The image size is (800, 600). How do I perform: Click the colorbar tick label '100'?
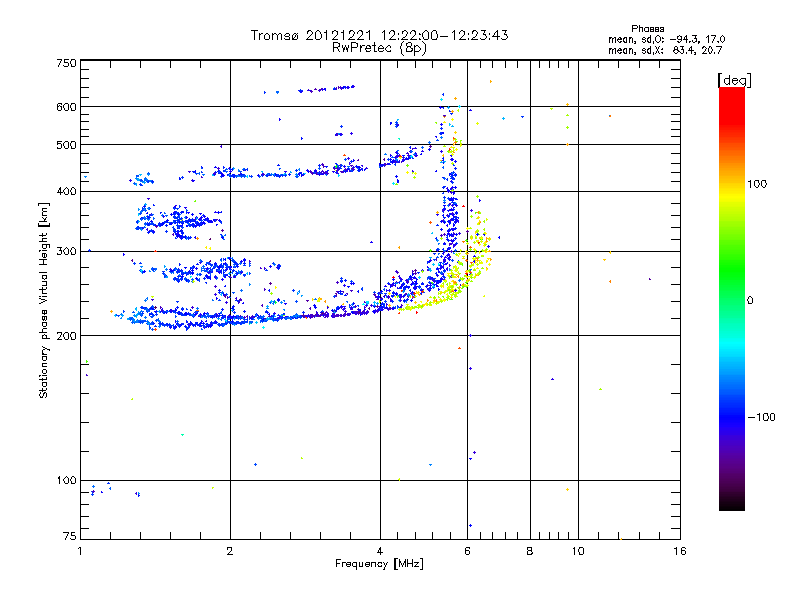pos(757,184)
